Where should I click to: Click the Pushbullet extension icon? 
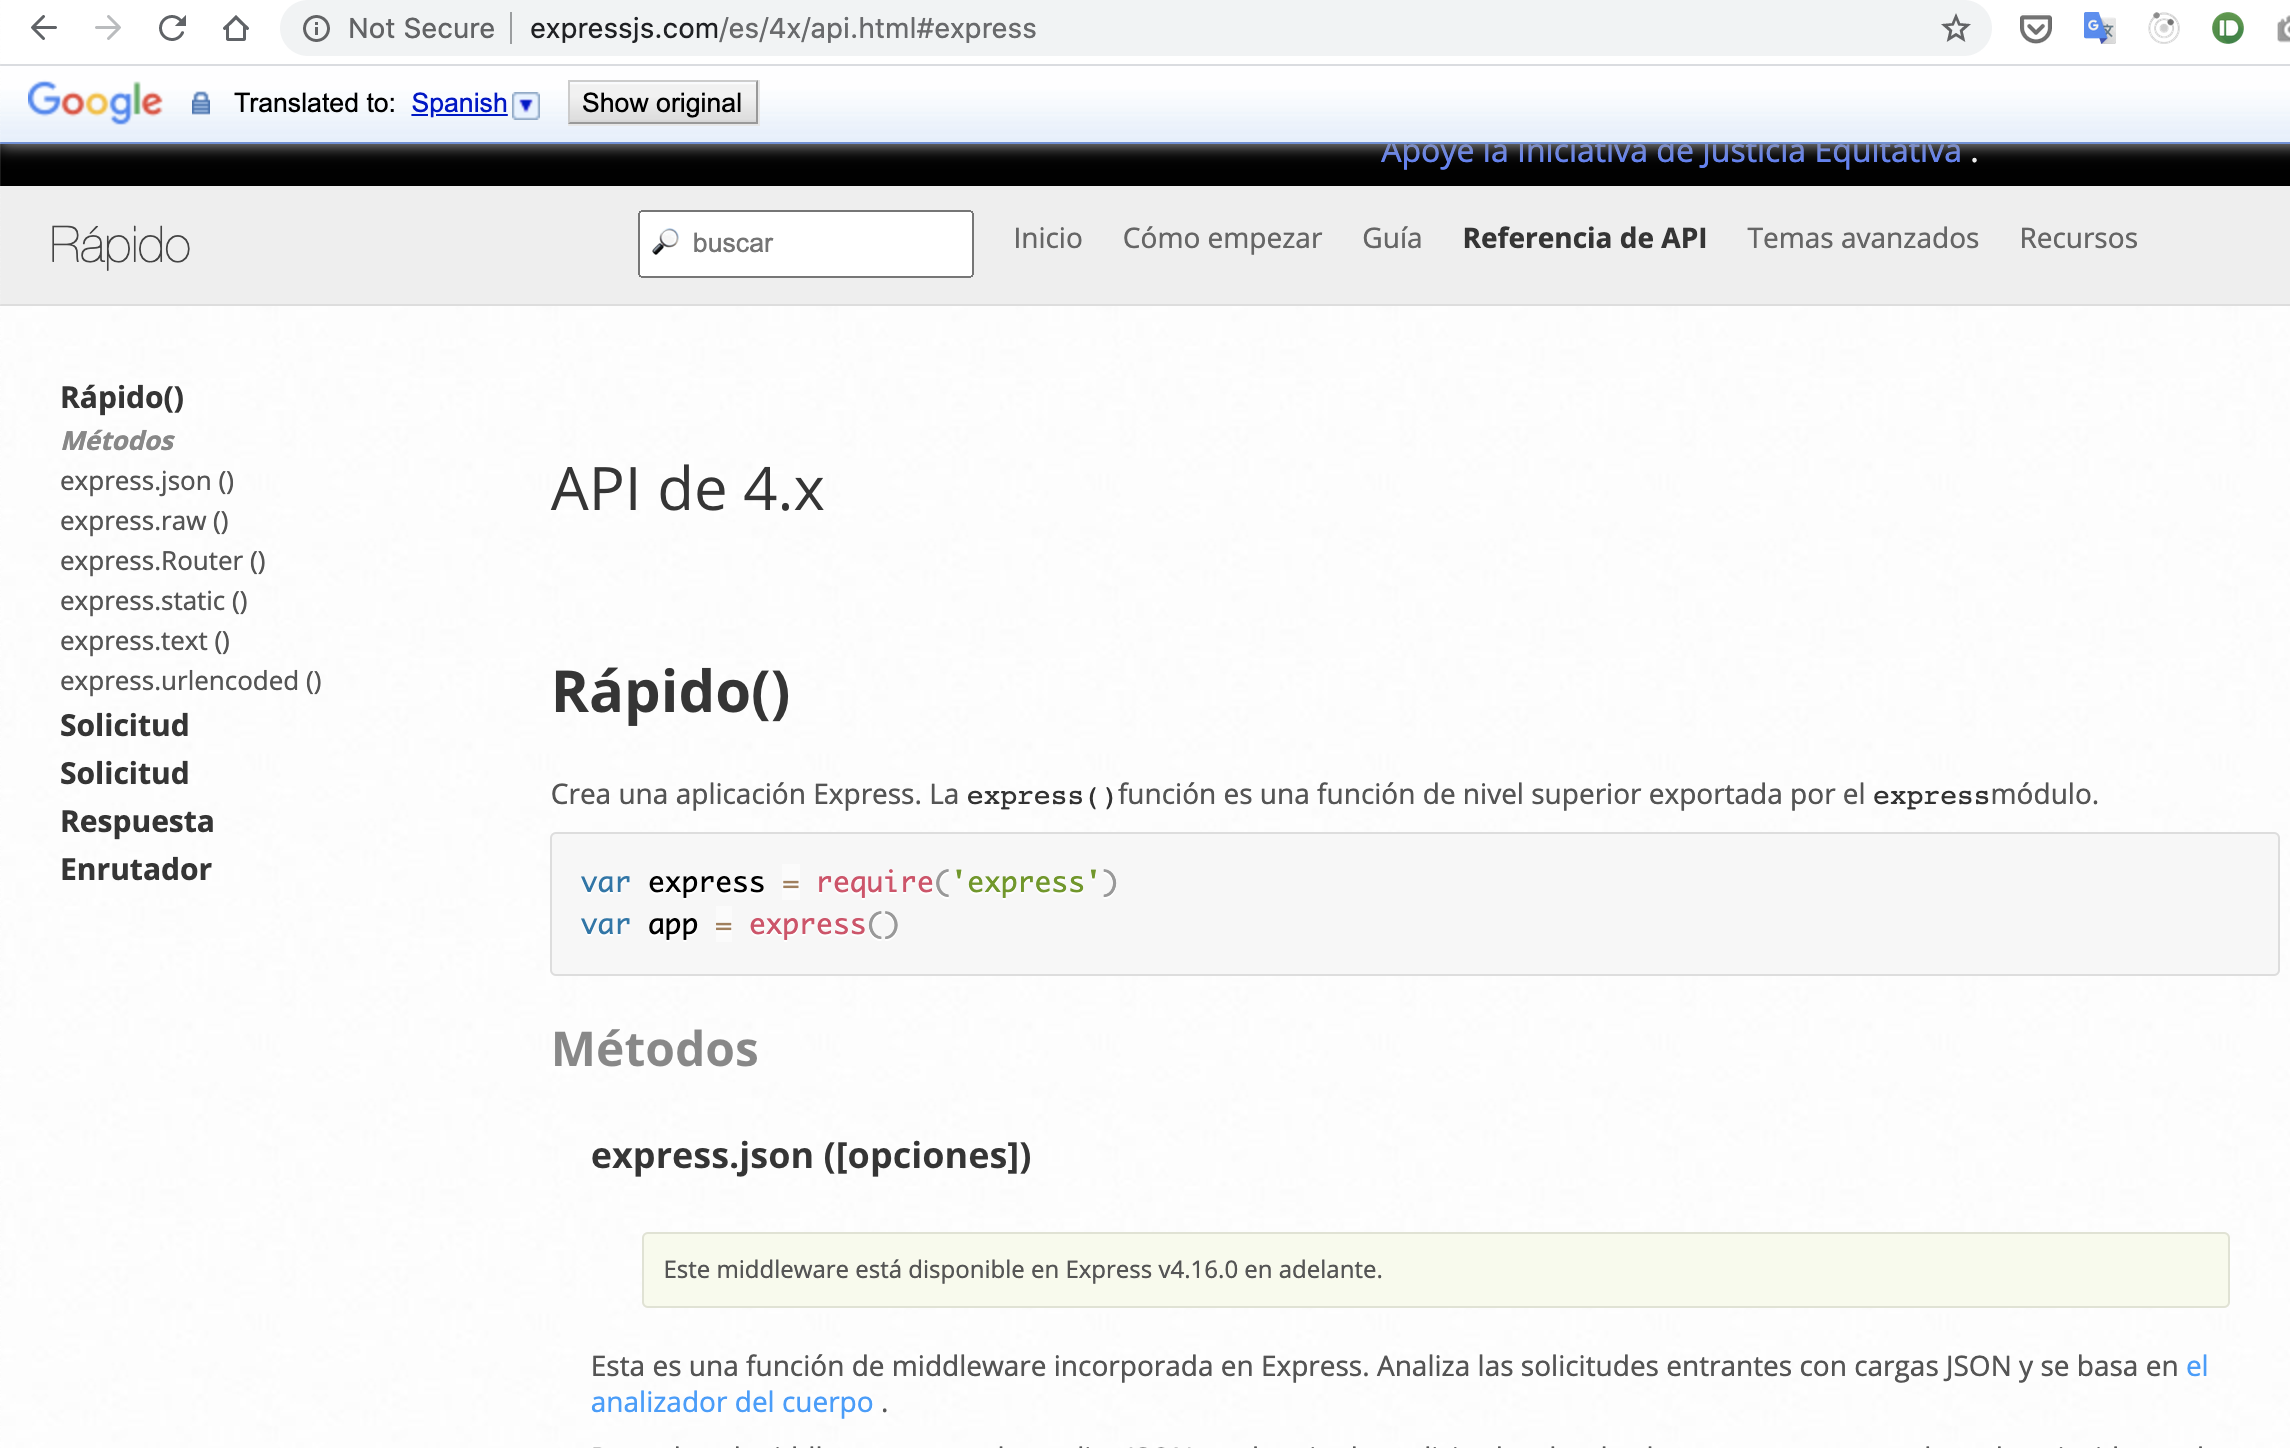pyautogui.click(x=2228, y=28)
